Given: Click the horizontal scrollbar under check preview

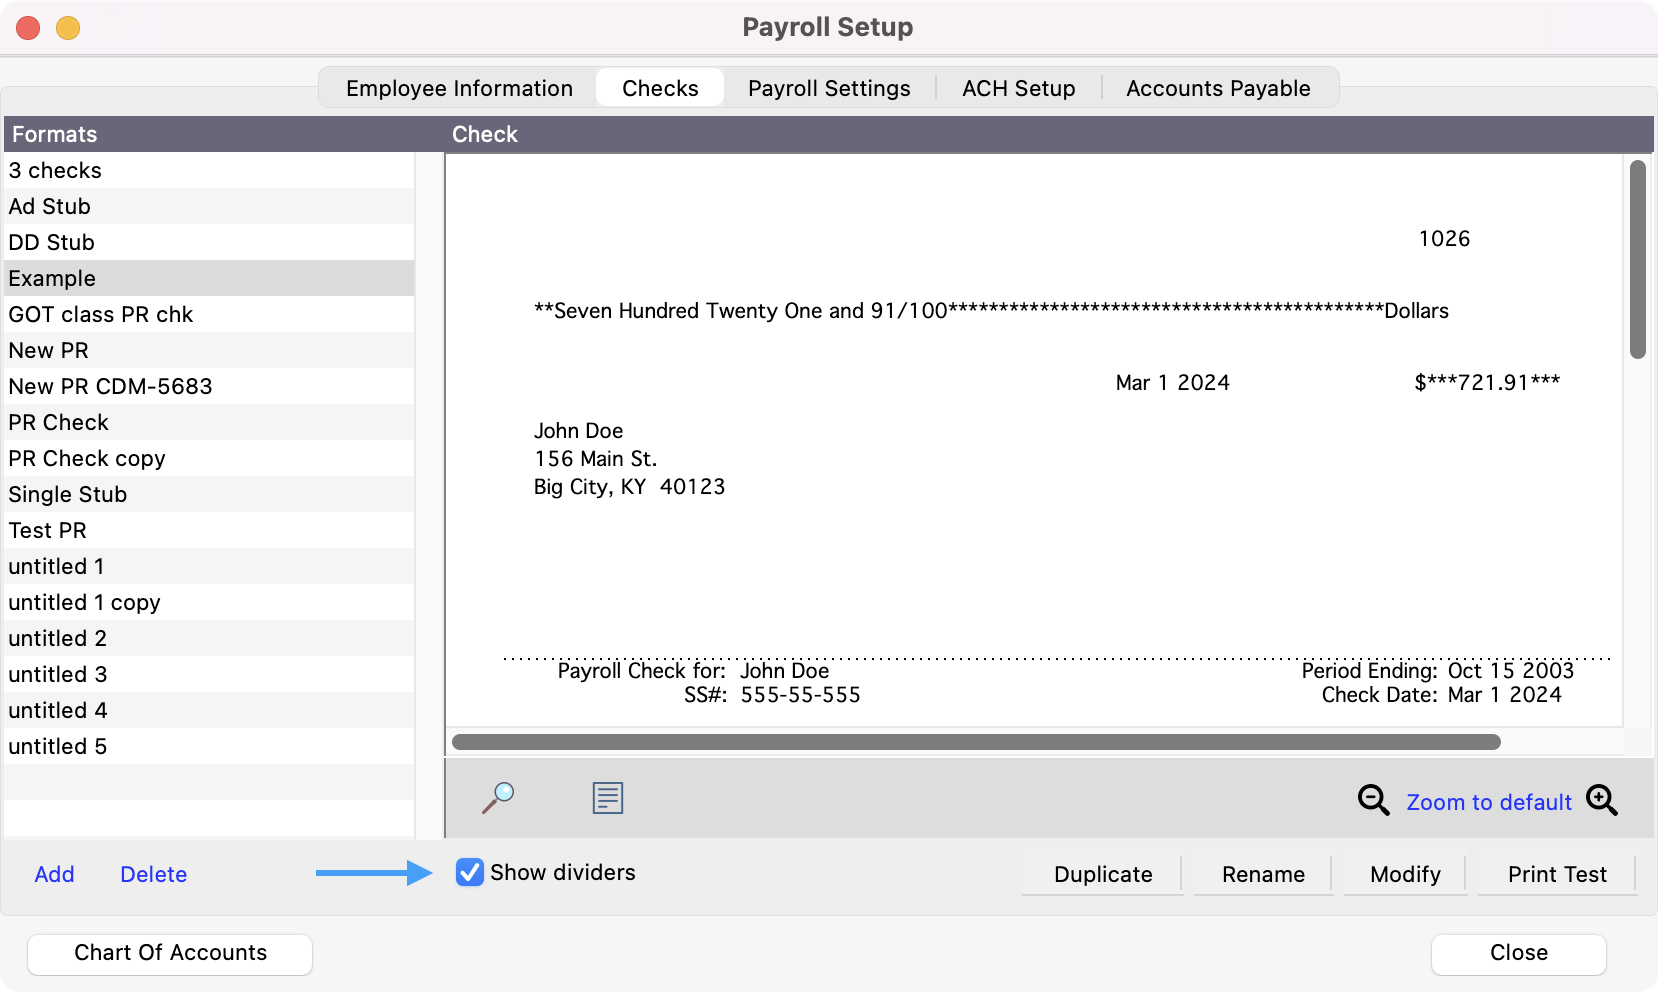Looking at the screenshot, I should tap(975, 742).
